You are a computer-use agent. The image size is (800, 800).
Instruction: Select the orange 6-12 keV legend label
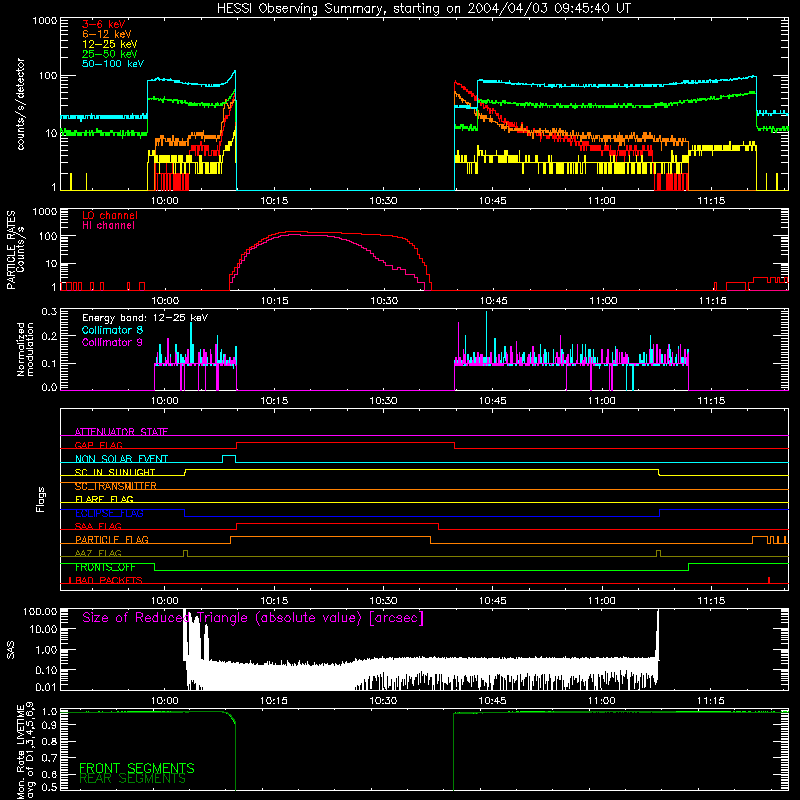(107, 34)
